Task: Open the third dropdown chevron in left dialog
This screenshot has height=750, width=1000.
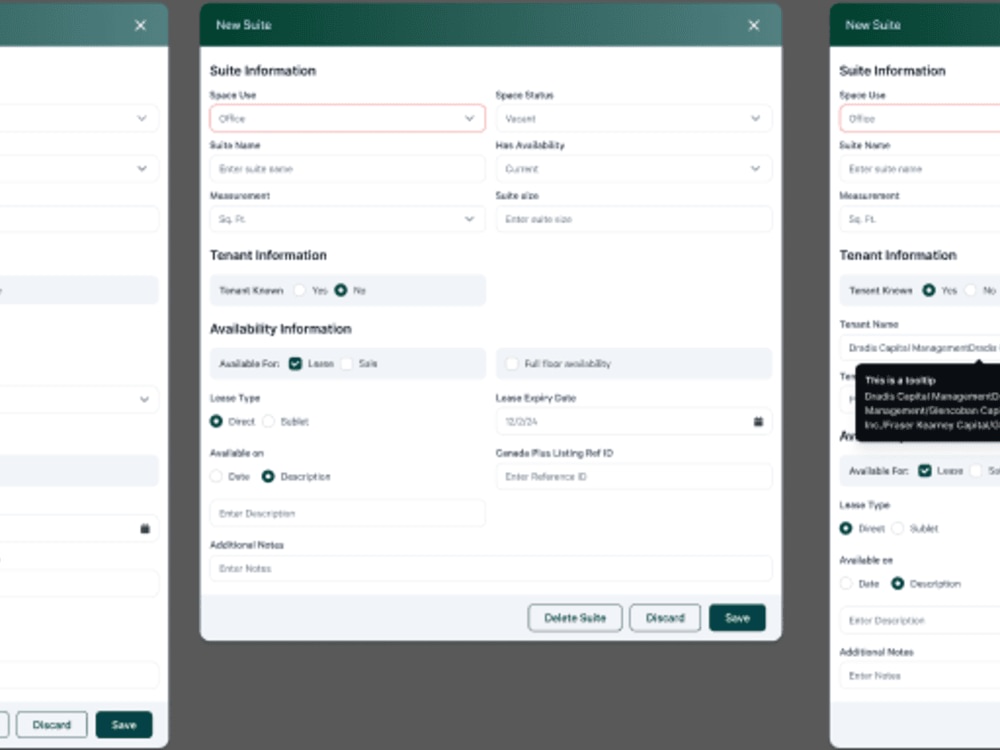Action: tap(144, 400)
